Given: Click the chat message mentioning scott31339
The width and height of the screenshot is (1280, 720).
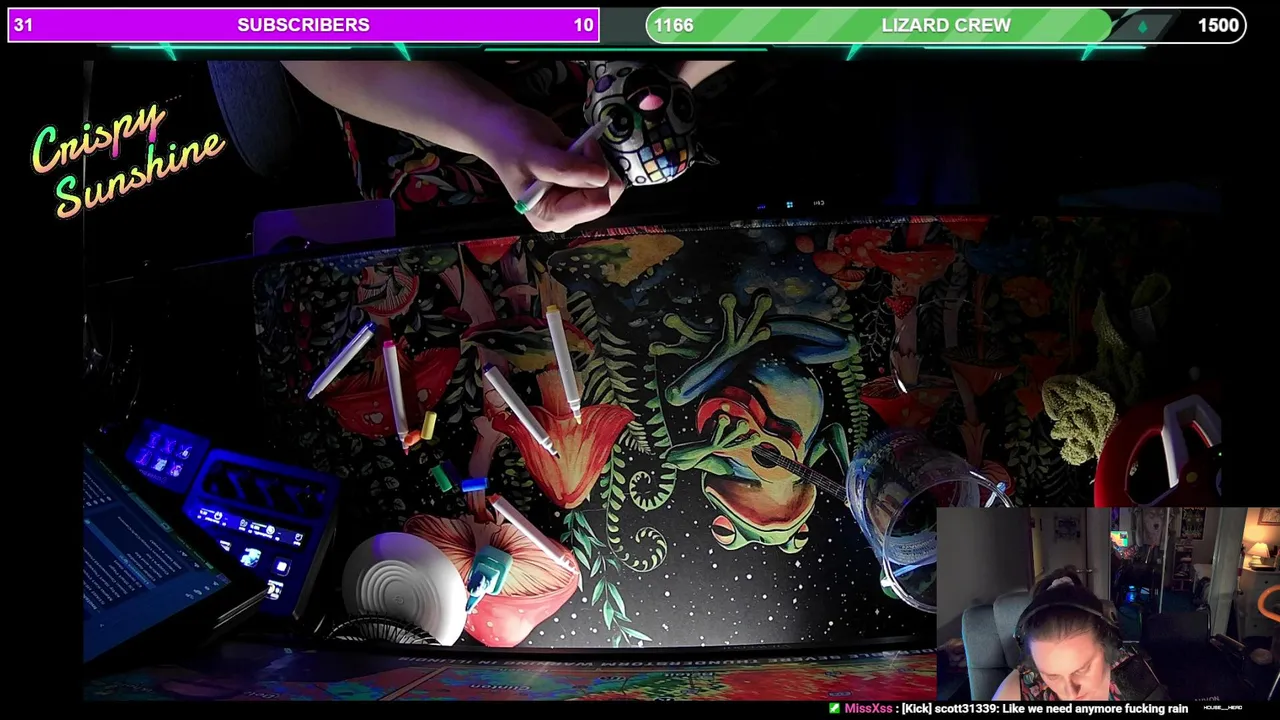Looking at the screenshot, I should point(1044,708).
